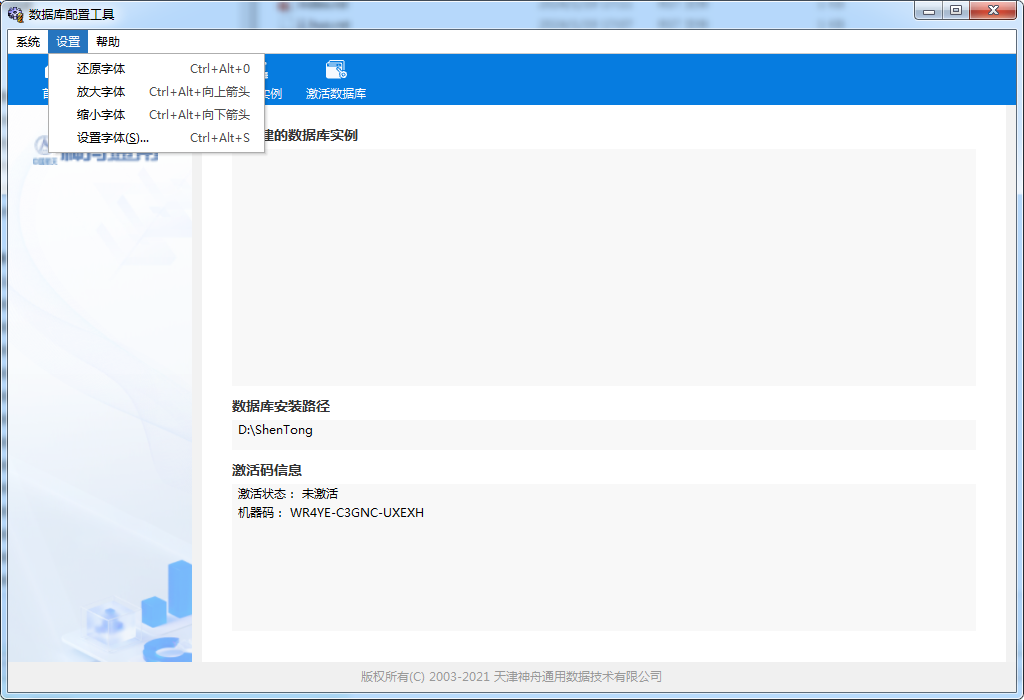This screenshot has width=1024, height=700.
Task: Maximize the 数据库配置工具 window
Action: click(x=956, y=10)
